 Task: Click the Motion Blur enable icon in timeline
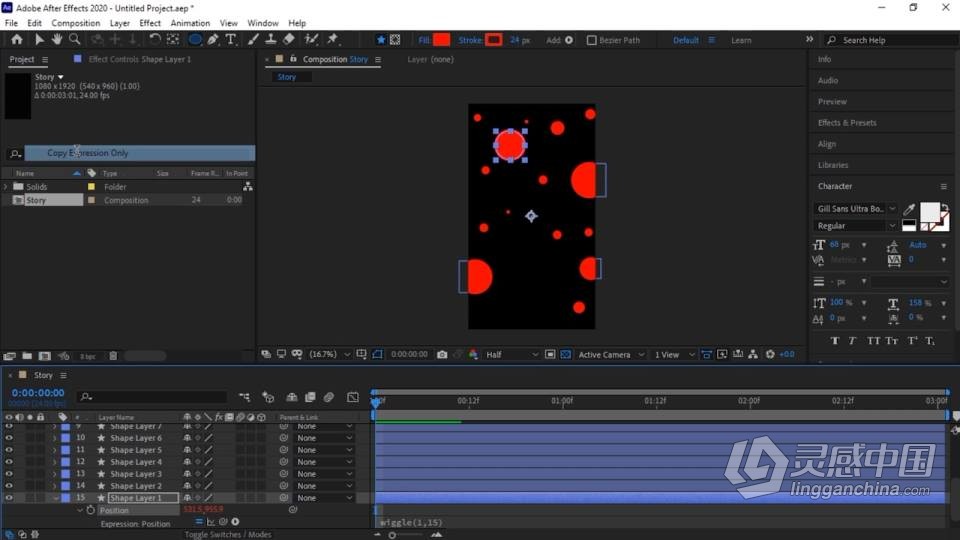pos(329,397)
